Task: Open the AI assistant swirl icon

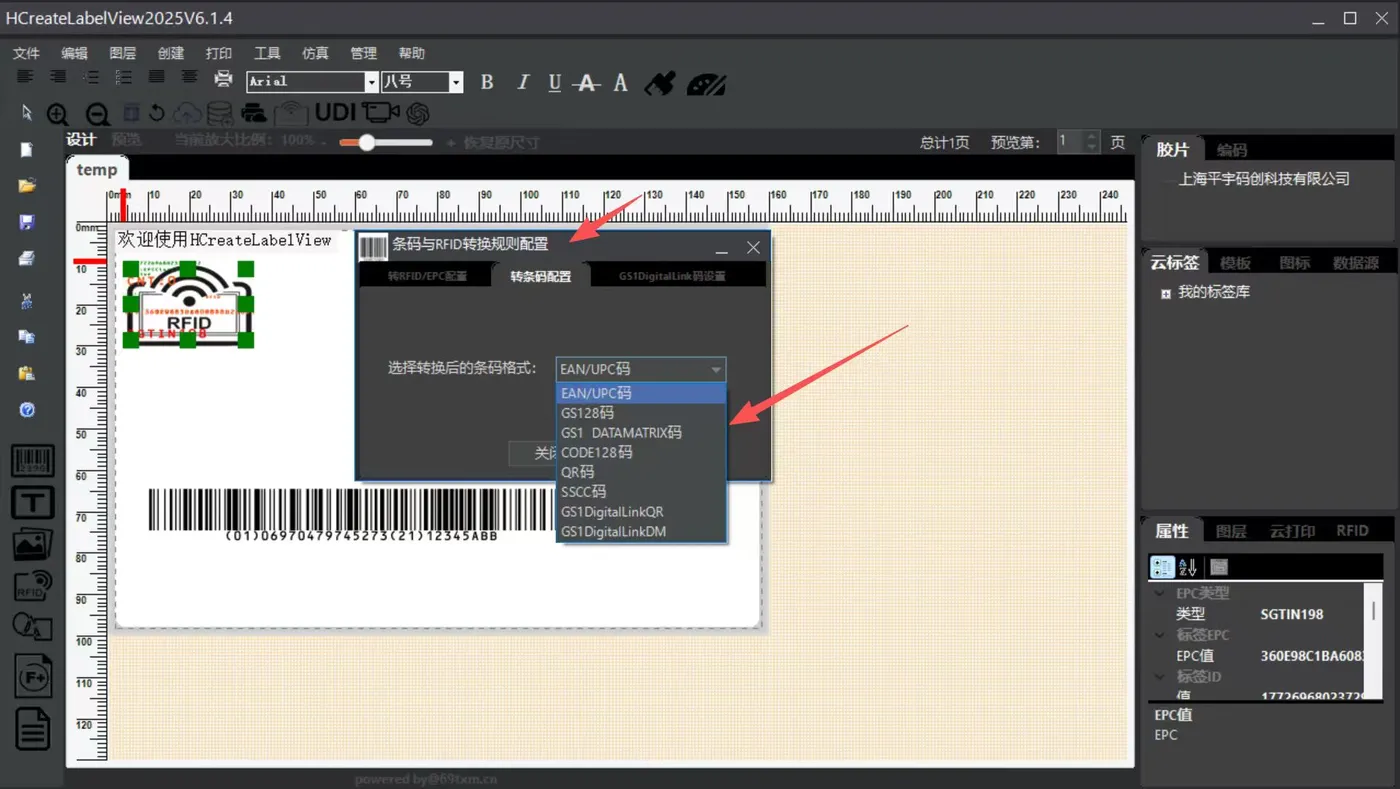Action: [x=418, y=113]
